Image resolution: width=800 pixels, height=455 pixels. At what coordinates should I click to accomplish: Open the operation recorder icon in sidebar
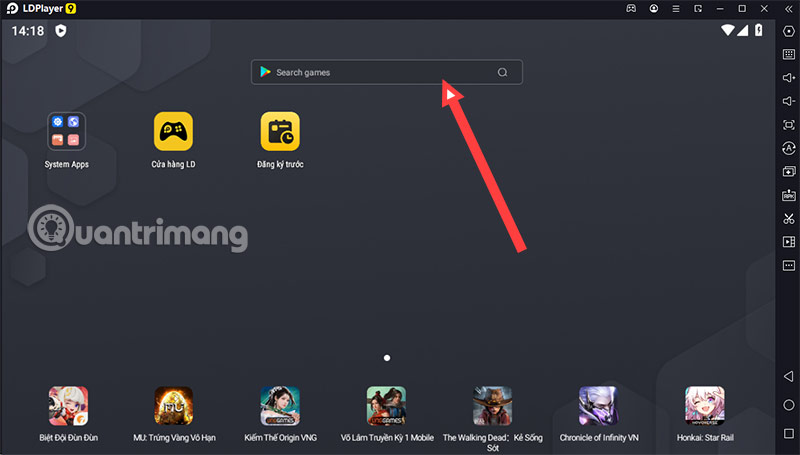tap(789, 148)
